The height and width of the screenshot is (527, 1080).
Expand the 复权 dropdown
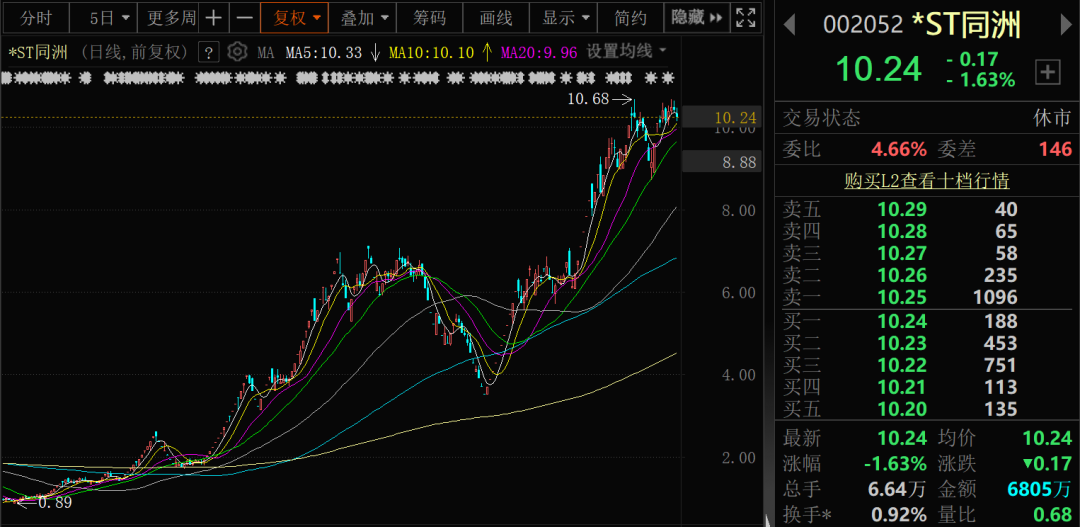(x=298, y=18)
